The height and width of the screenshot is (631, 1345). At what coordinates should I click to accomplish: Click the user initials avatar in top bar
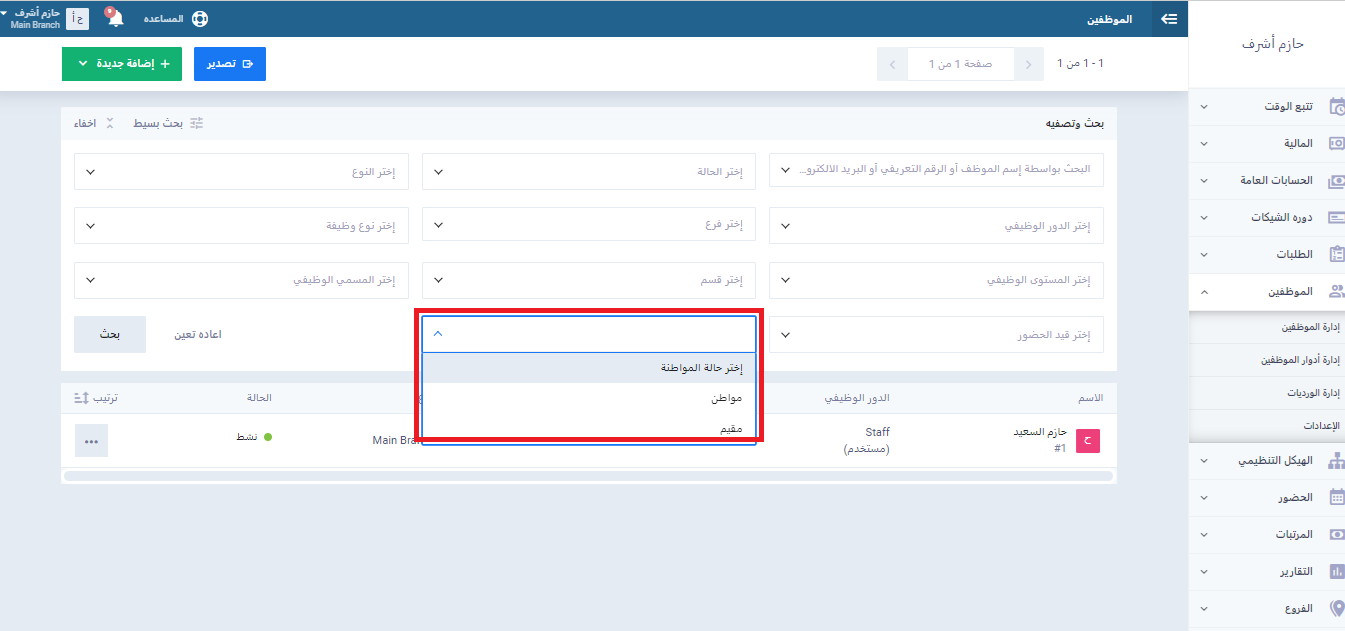(x=78, y=19)
